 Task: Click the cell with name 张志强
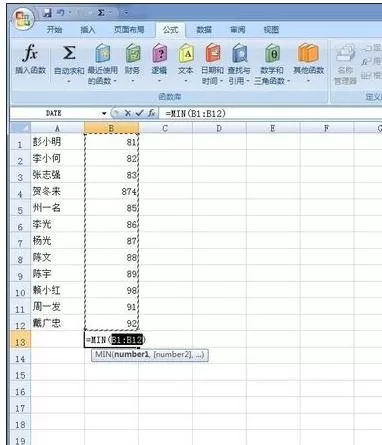click(57, 175)
